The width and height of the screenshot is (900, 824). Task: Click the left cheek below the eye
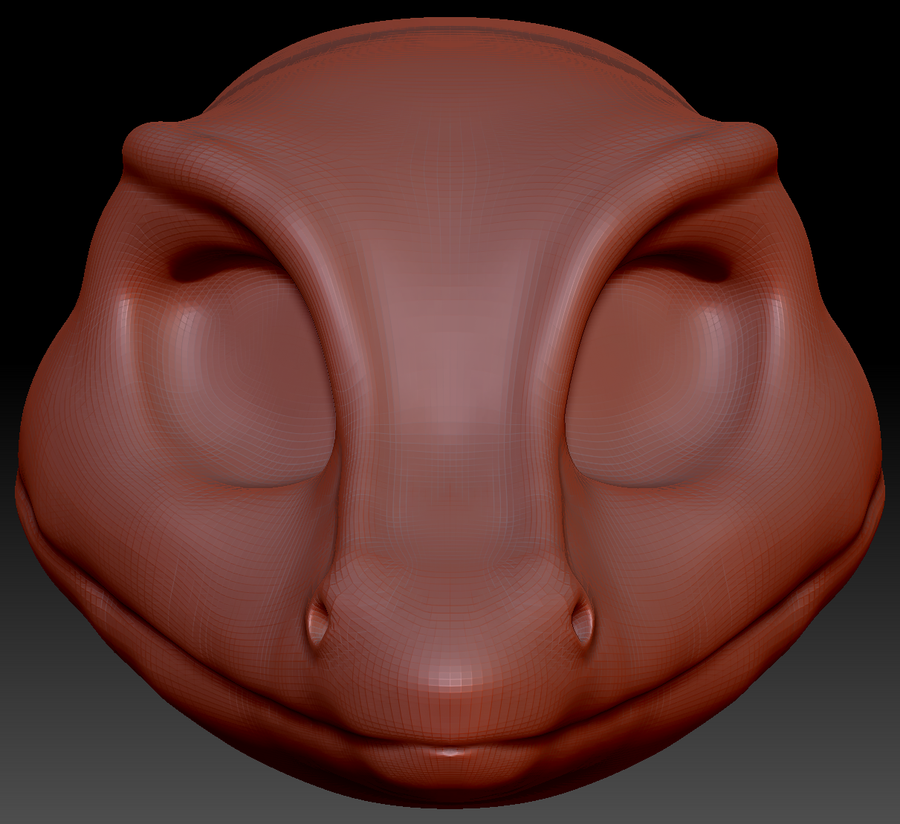220,540
